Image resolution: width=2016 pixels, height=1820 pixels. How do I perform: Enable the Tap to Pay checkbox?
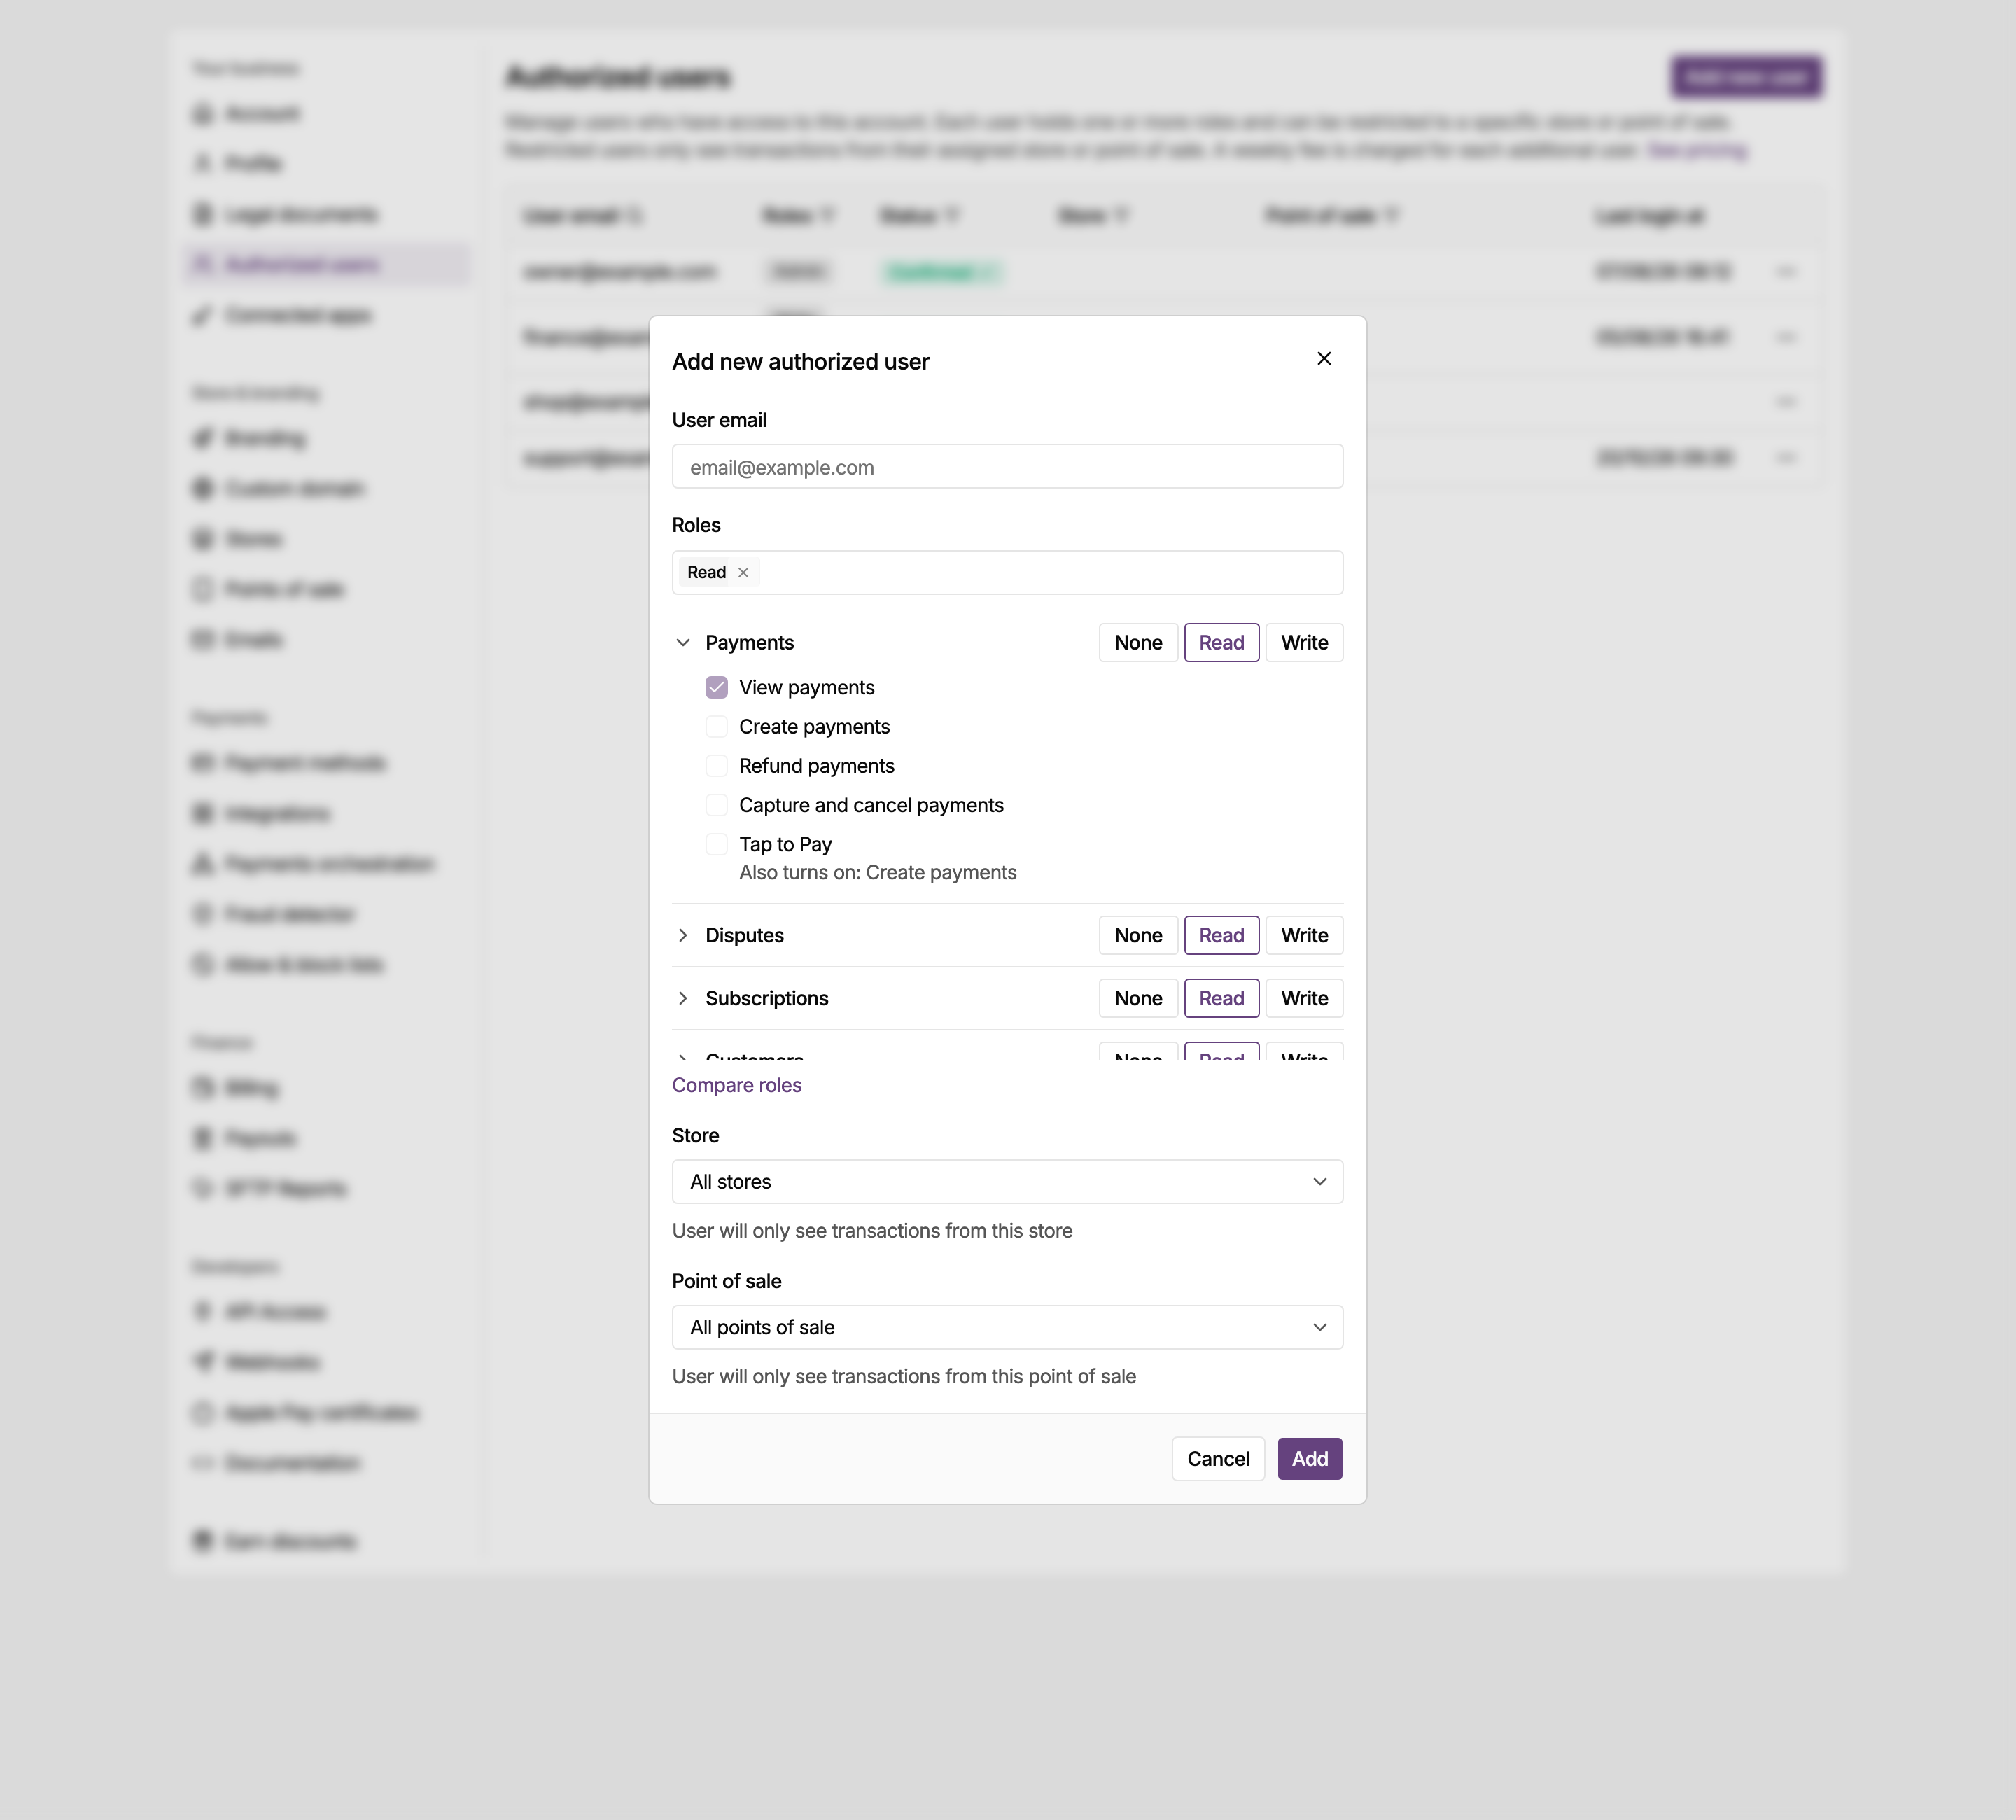click(716, 844)
